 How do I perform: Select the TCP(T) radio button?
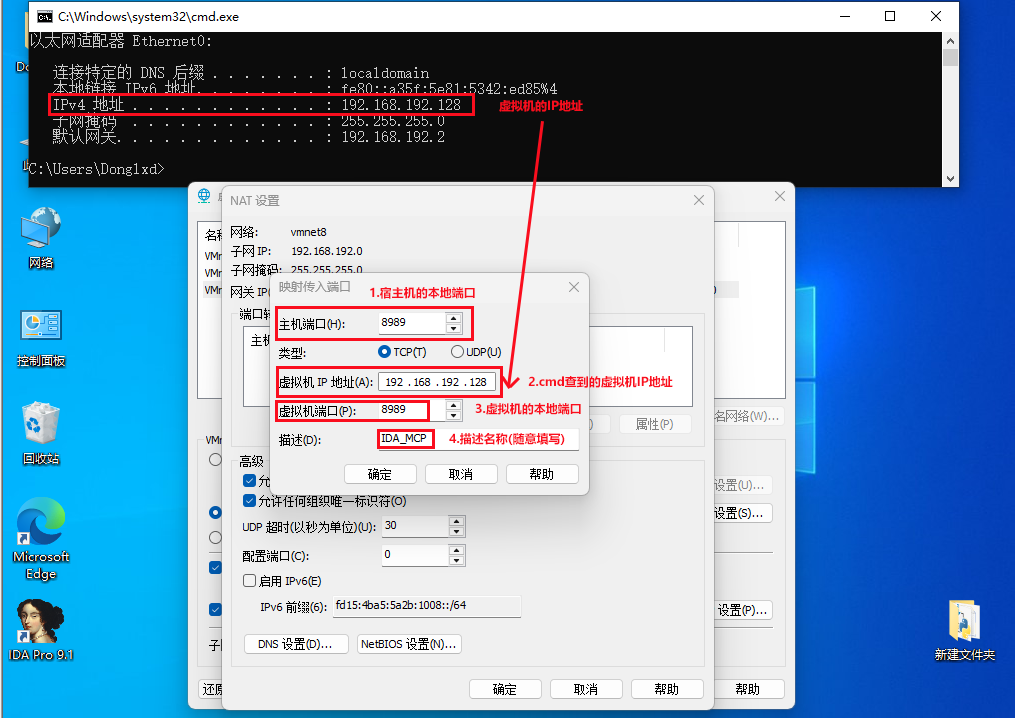pos(384,352)
